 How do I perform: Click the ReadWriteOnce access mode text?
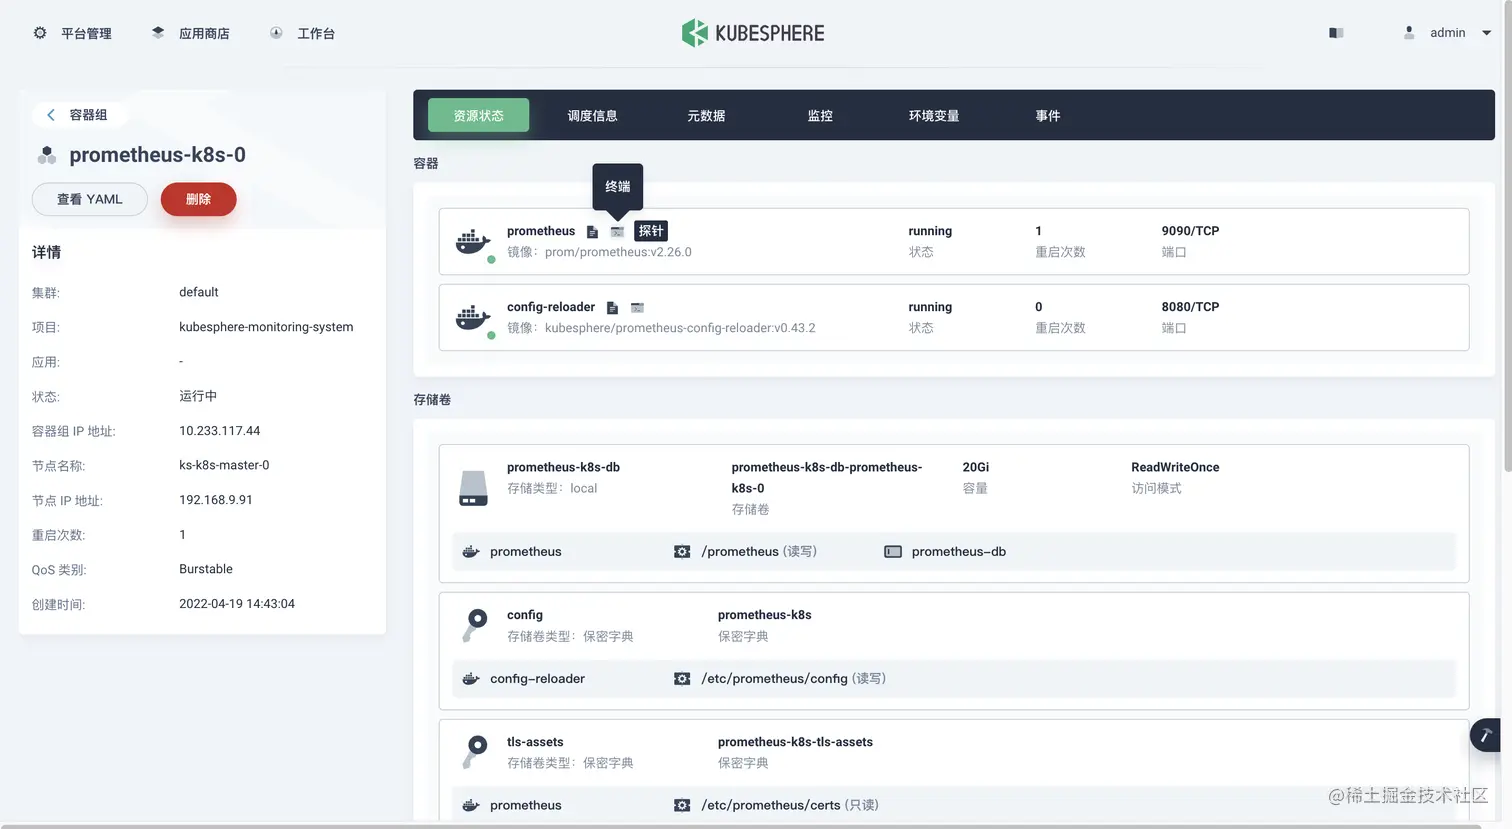click(1175, 467)
